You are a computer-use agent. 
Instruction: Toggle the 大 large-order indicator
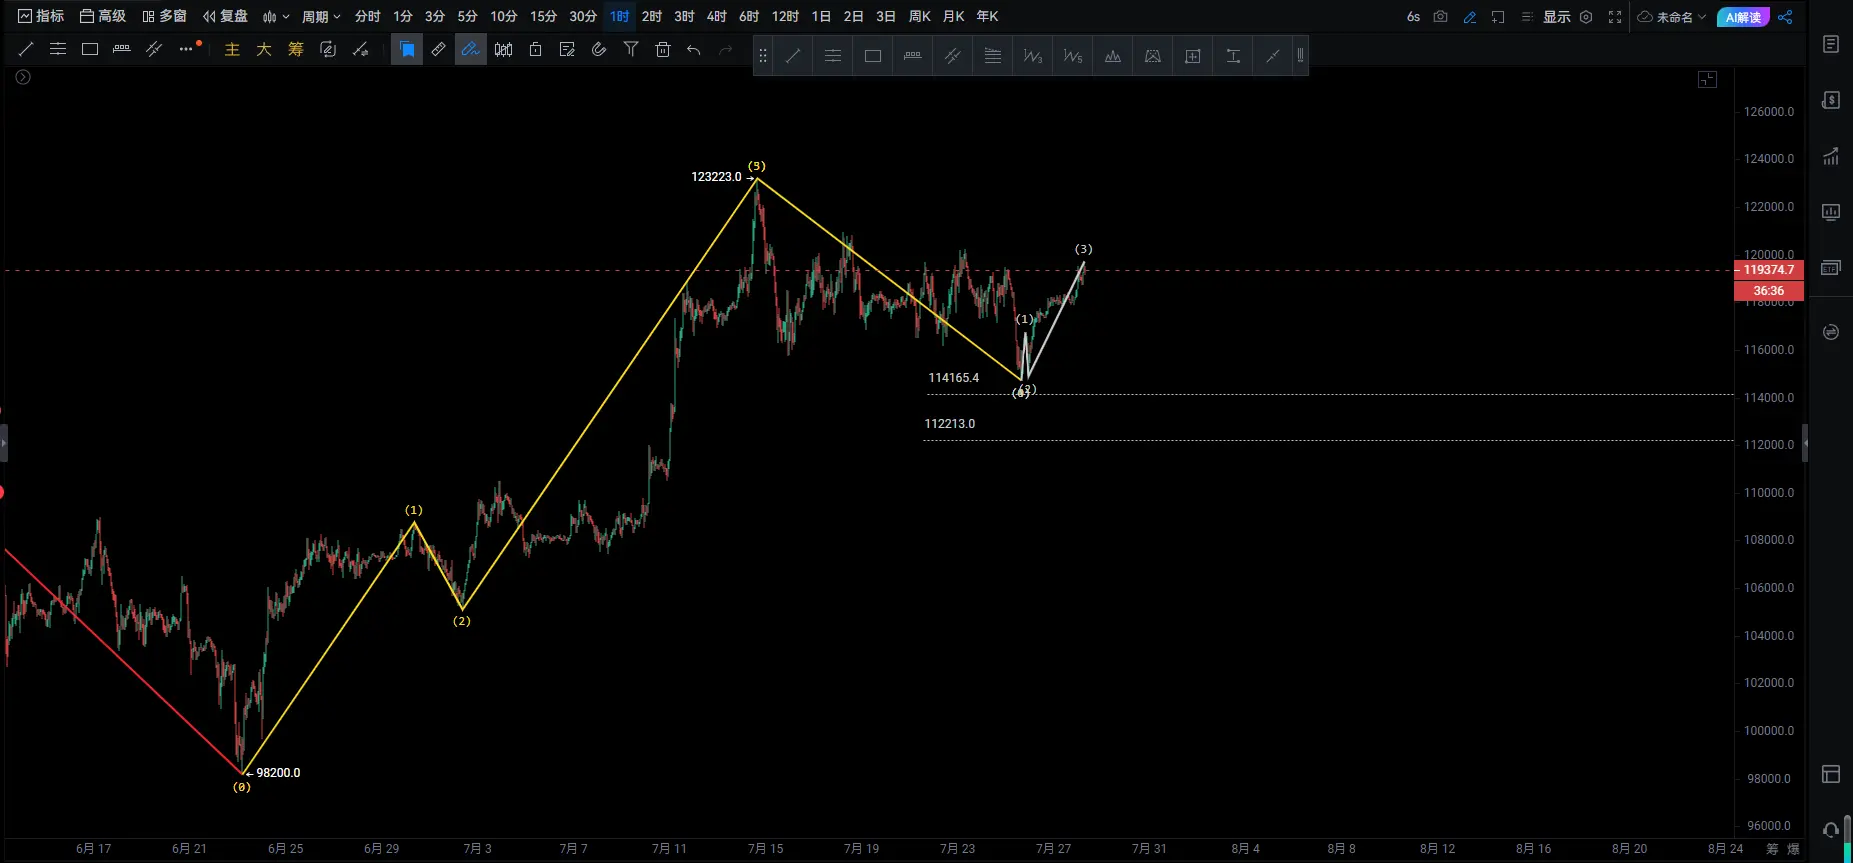264,49
